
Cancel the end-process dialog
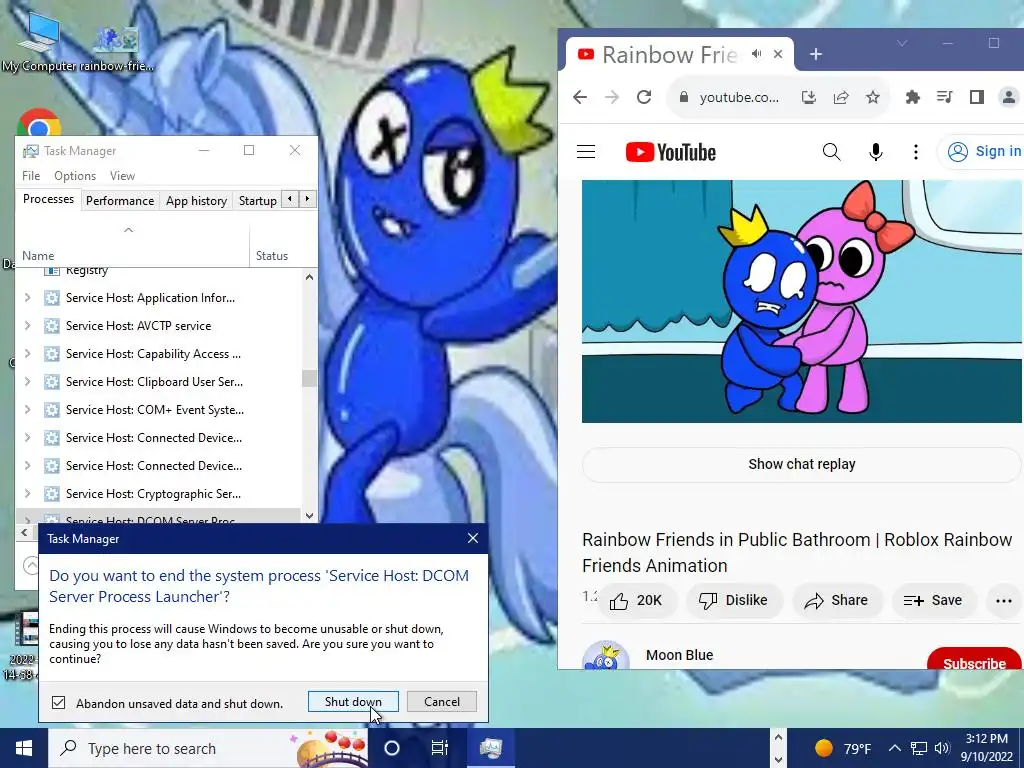(441, 701)
